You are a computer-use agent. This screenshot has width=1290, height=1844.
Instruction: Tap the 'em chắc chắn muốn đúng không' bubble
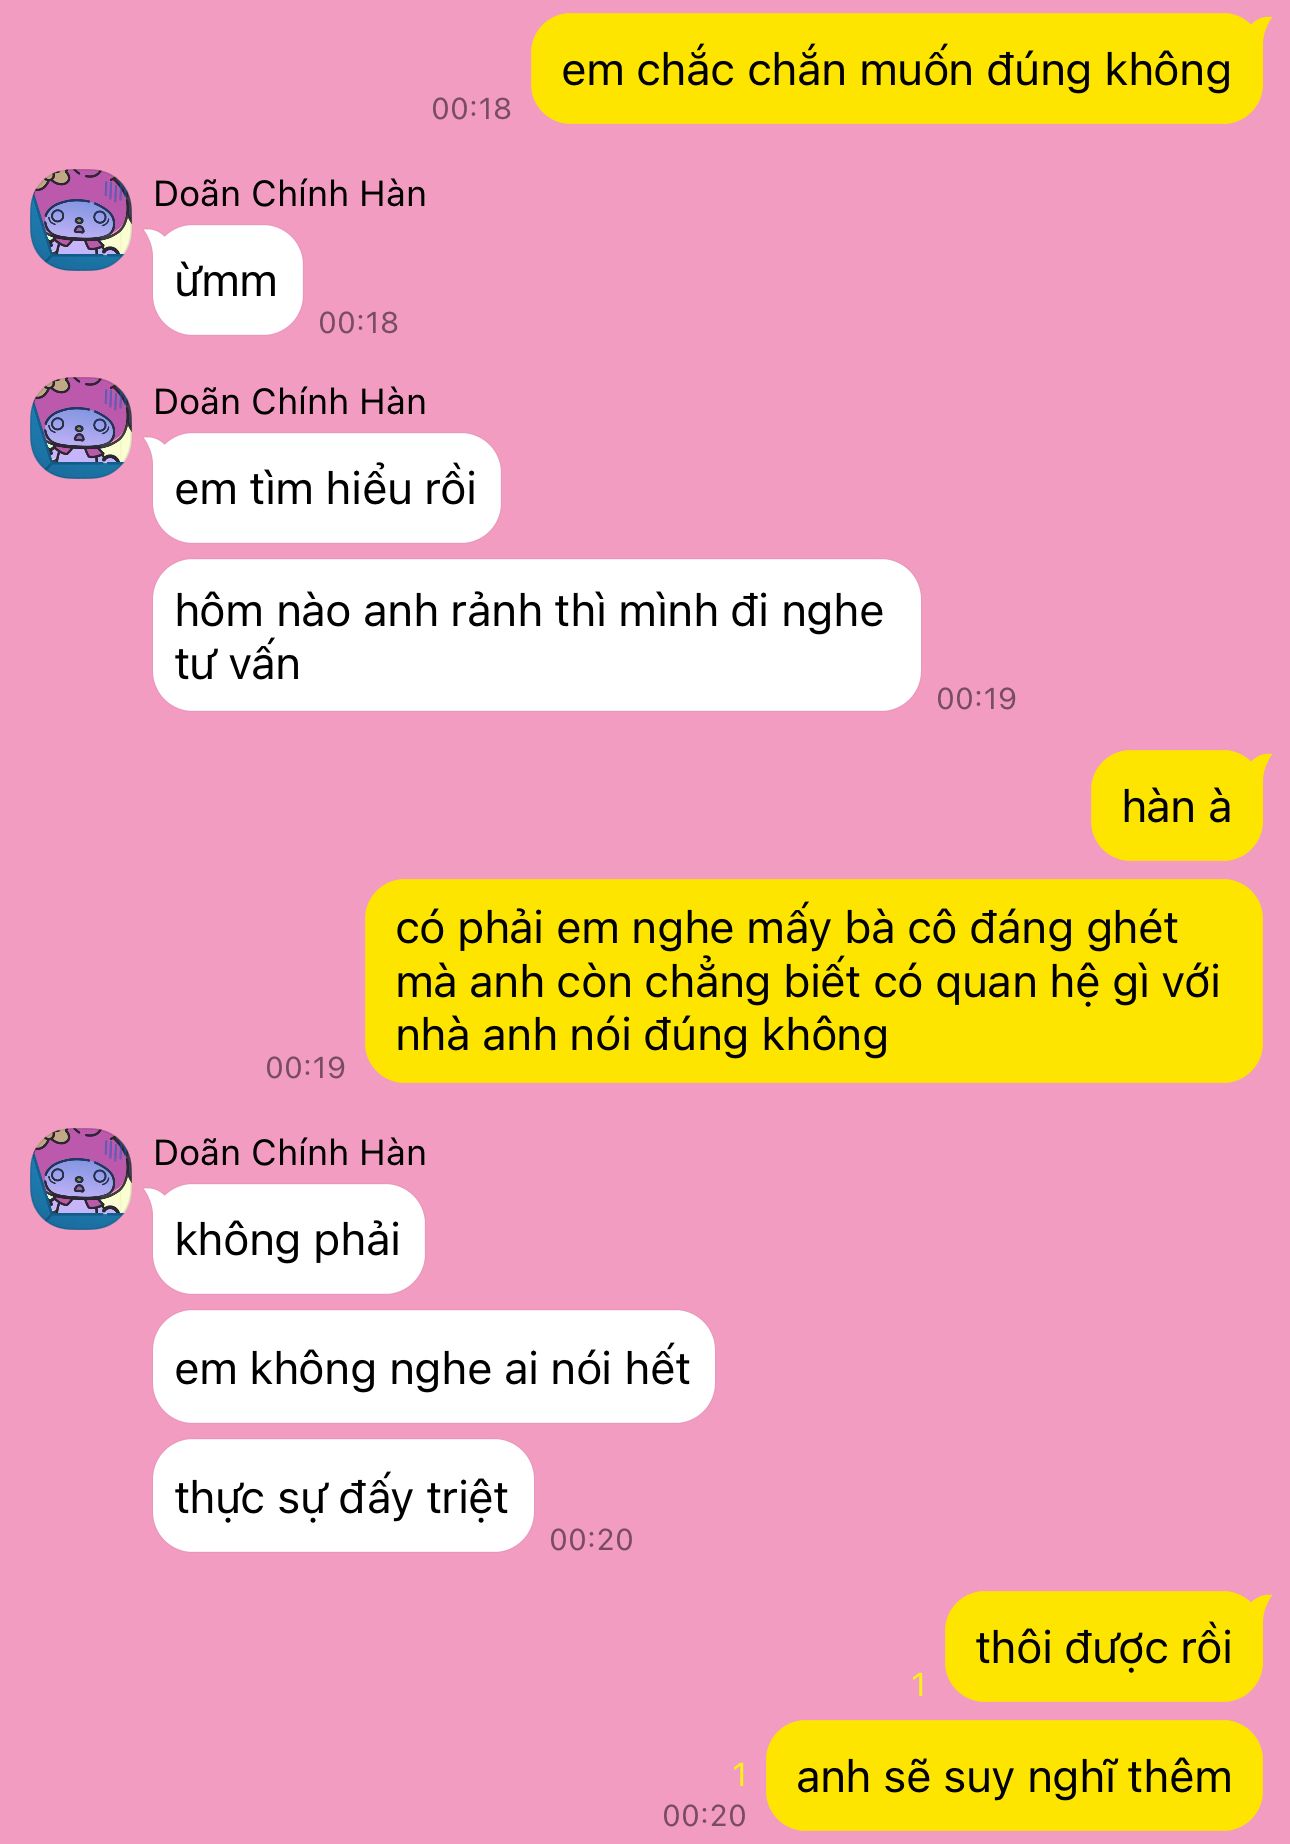[896, 69]
